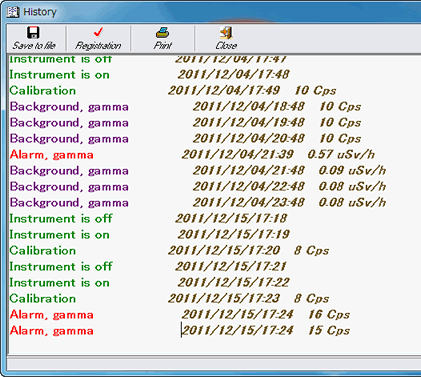Click the timestamp 2011/12/04/21:48
The width and height of the screenshot is (421, 377).
coord(248,170)
